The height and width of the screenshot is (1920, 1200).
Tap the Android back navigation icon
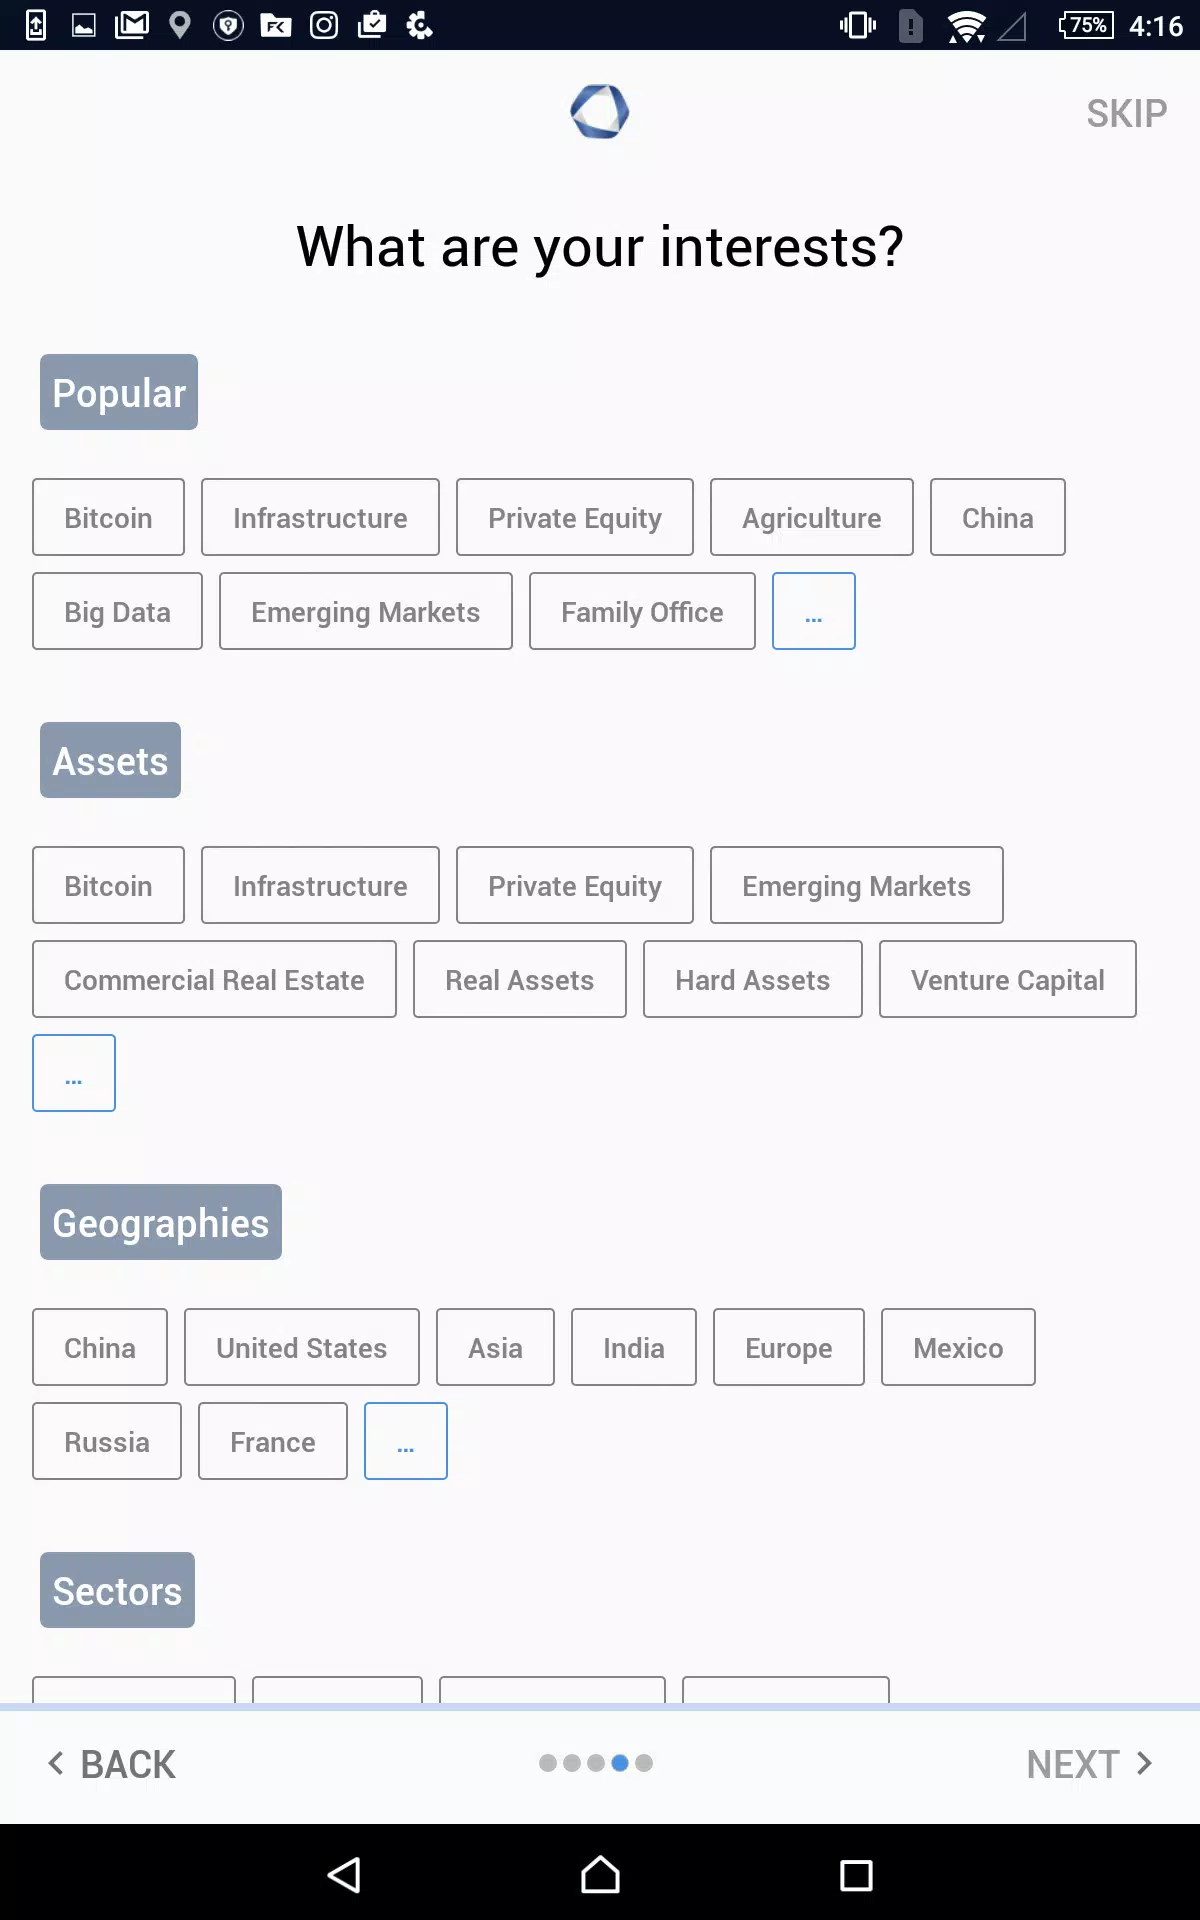[x=344, y=1875]
